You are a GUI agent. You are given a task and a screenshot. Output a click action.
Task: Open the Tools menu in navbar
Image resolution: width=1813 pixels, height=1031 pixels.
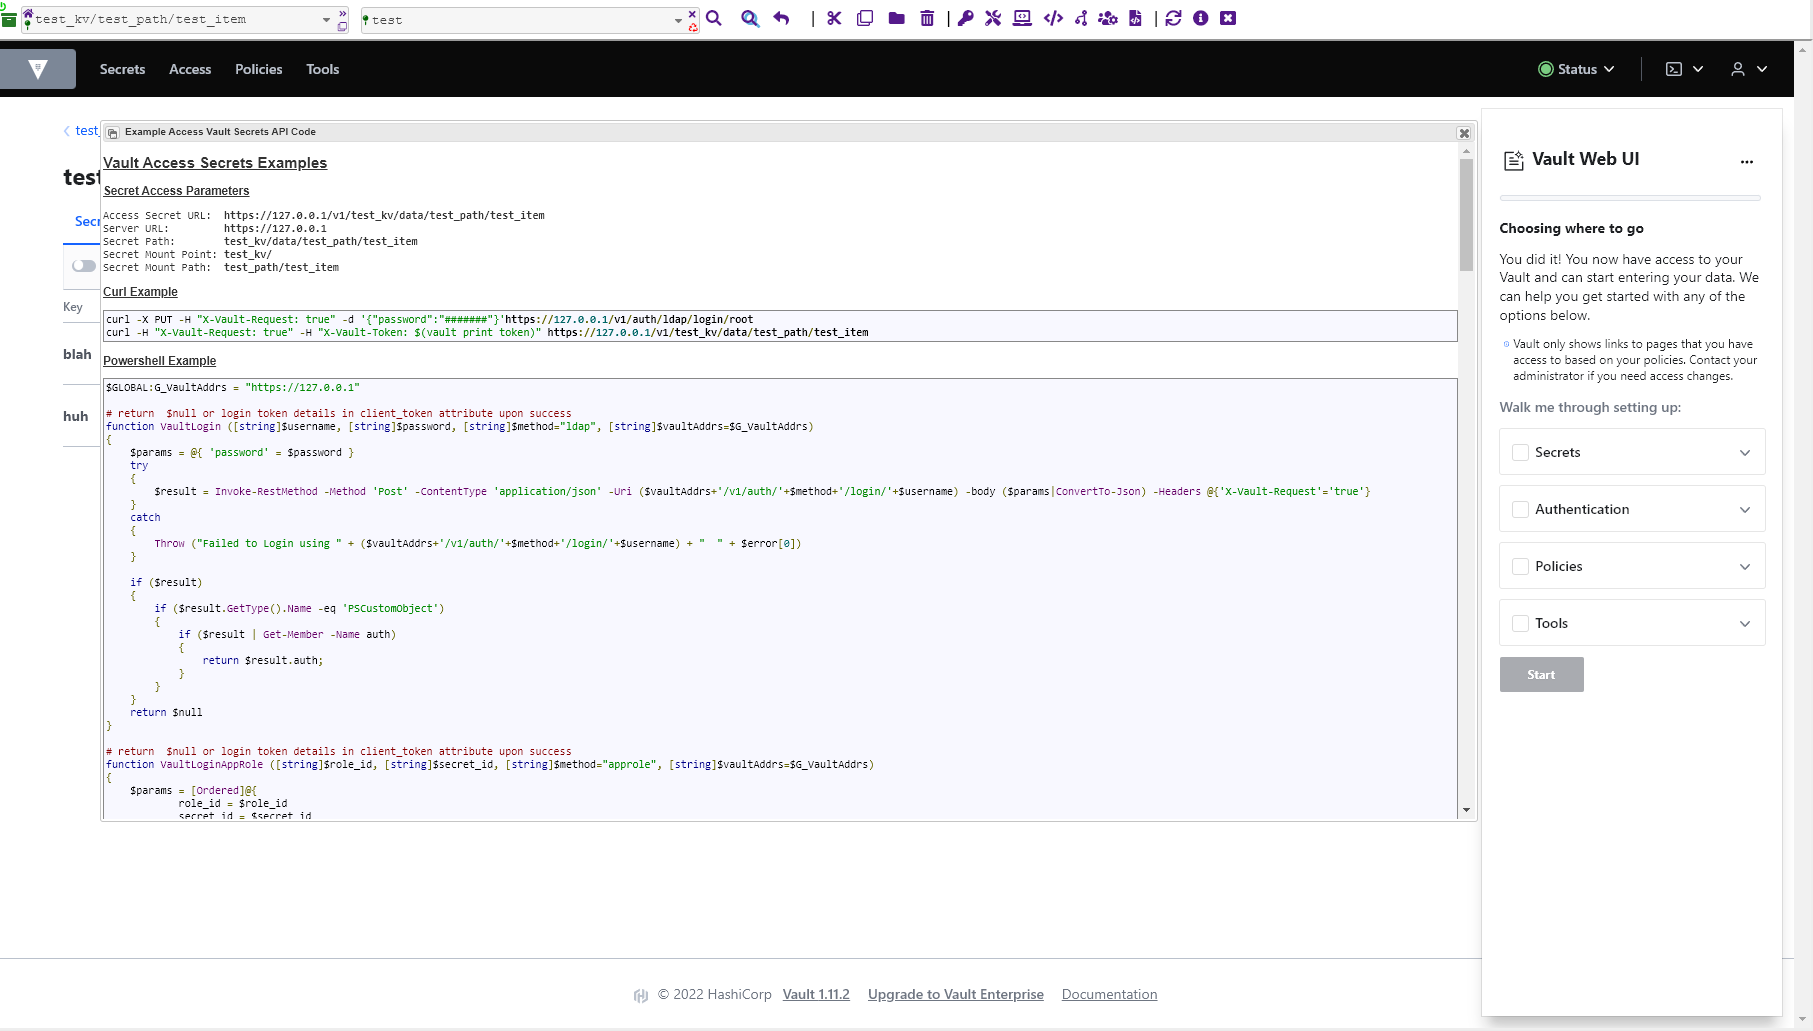tap(322, 69)
